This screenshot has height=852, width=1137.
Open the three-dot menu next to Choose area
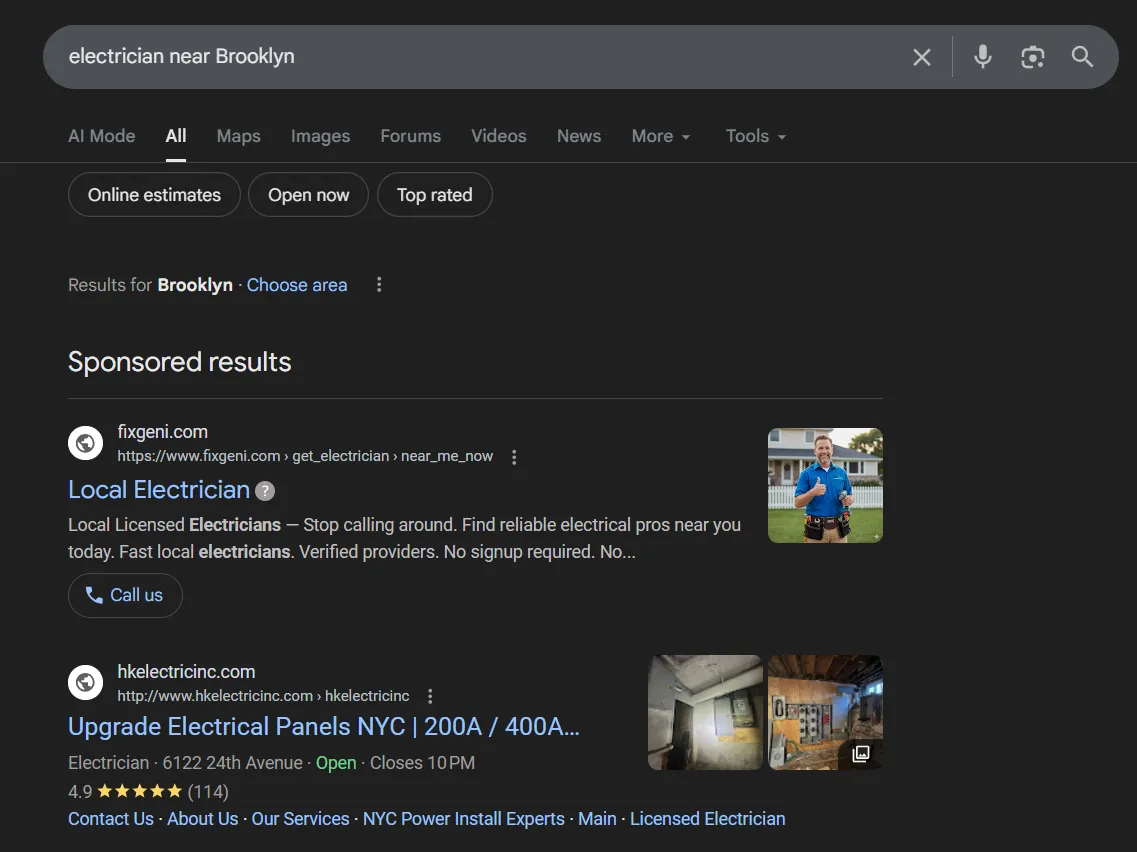(x=379, y=285)
